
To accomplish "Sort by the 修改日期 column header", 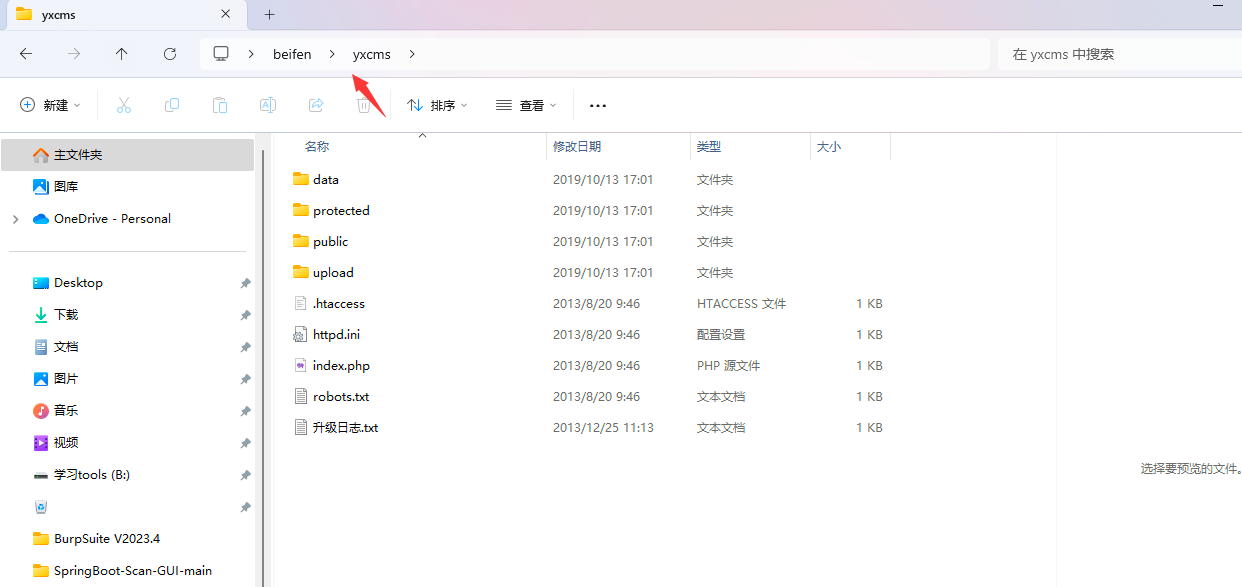I will pyautogui.click(x=577, y=147).
